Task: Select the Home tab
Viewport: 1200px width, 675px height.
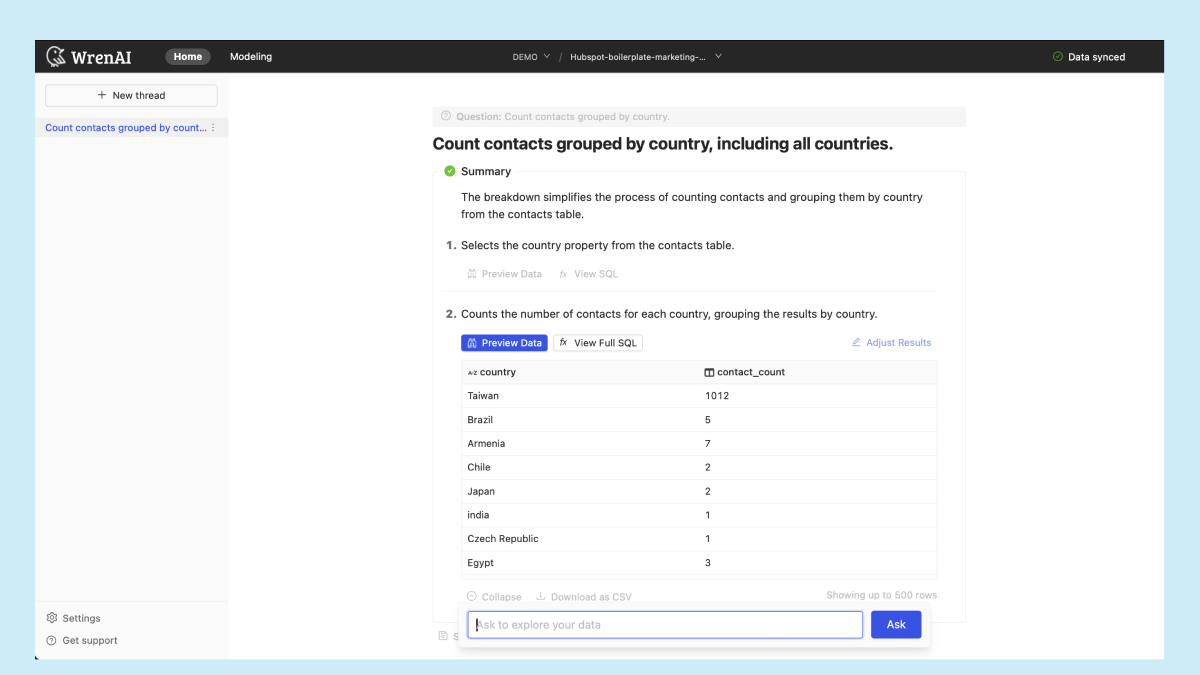Action: pyautogui.click(x=188, y=57)
